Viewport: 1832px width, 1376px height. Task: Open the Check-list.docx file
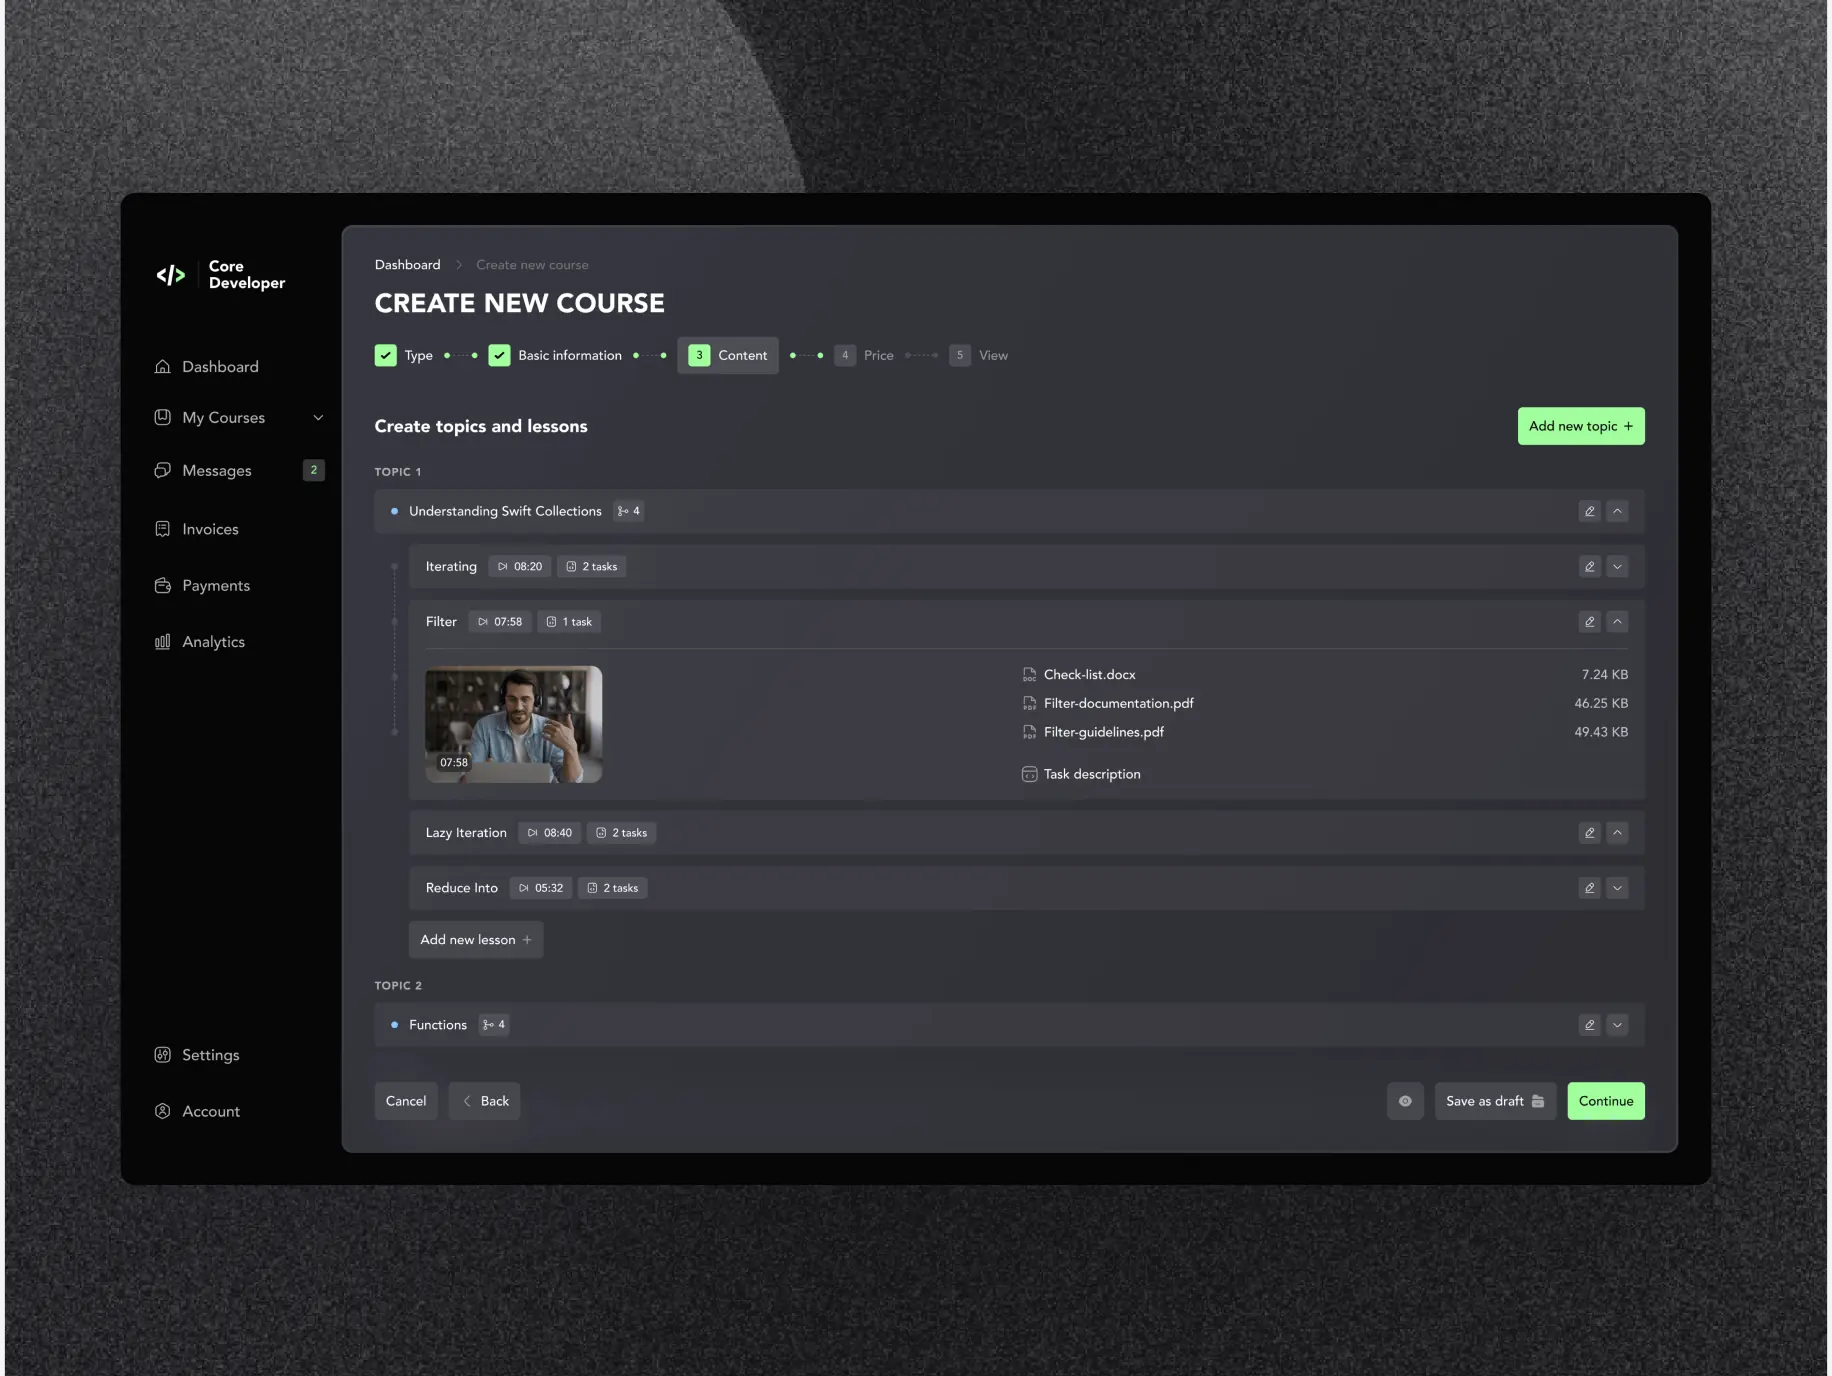coord(1089,675)
